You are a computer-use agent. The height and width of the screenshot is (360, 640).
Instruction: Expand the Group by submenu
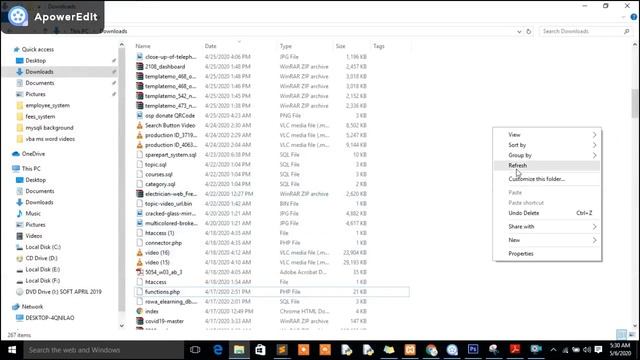(x=547, y=156)
